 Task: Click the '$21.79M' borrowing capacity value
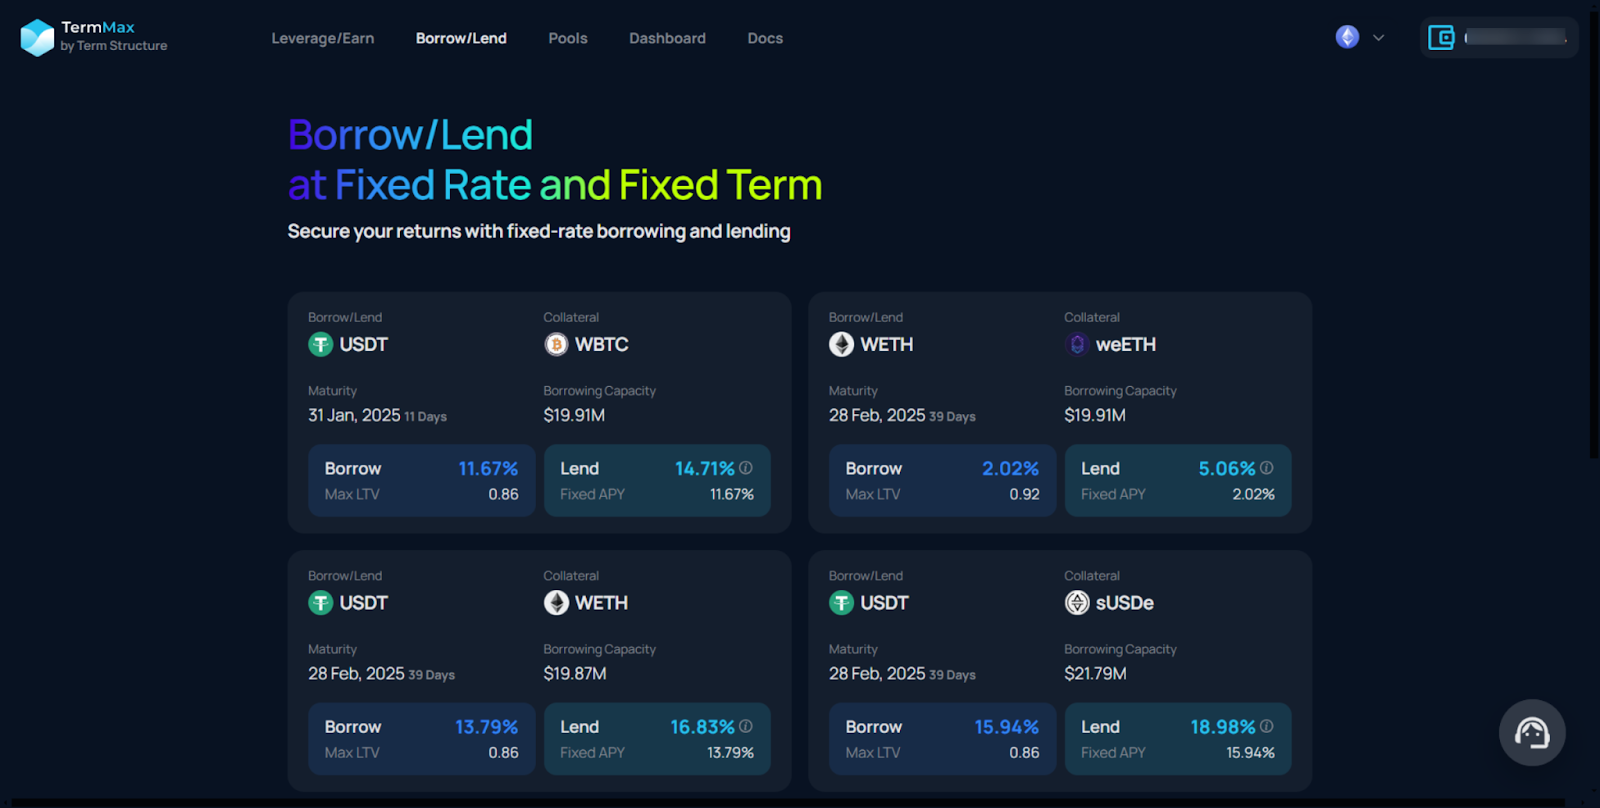1095,674
